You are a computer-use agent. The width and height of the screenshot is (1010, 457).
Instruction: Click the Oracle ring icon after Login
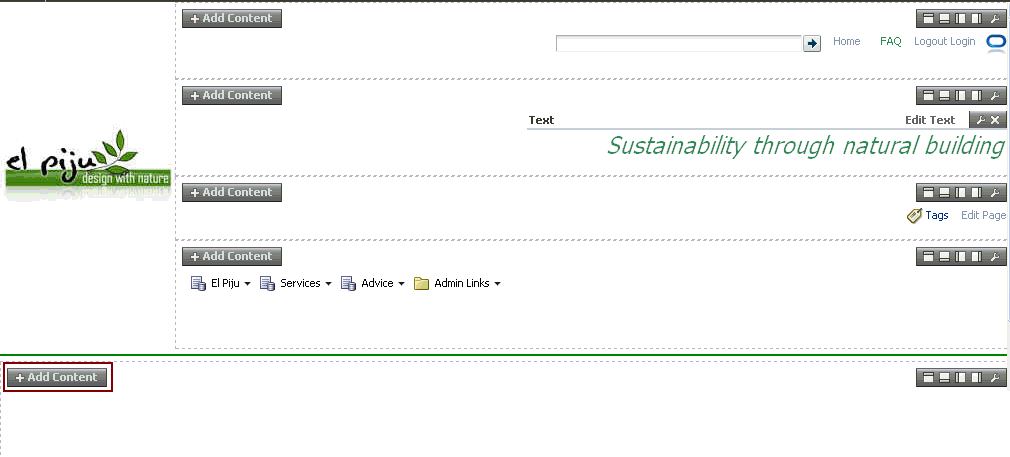point(996,42)
